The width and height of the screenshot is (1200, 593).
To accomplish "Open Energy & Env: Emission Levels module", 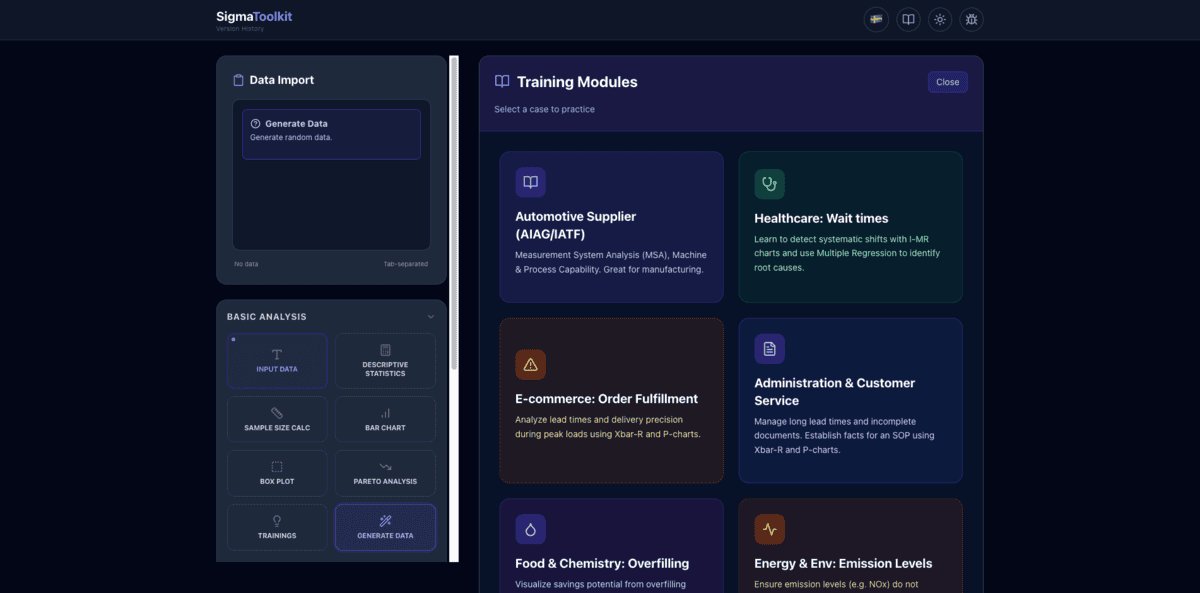I will pos(850,546).
